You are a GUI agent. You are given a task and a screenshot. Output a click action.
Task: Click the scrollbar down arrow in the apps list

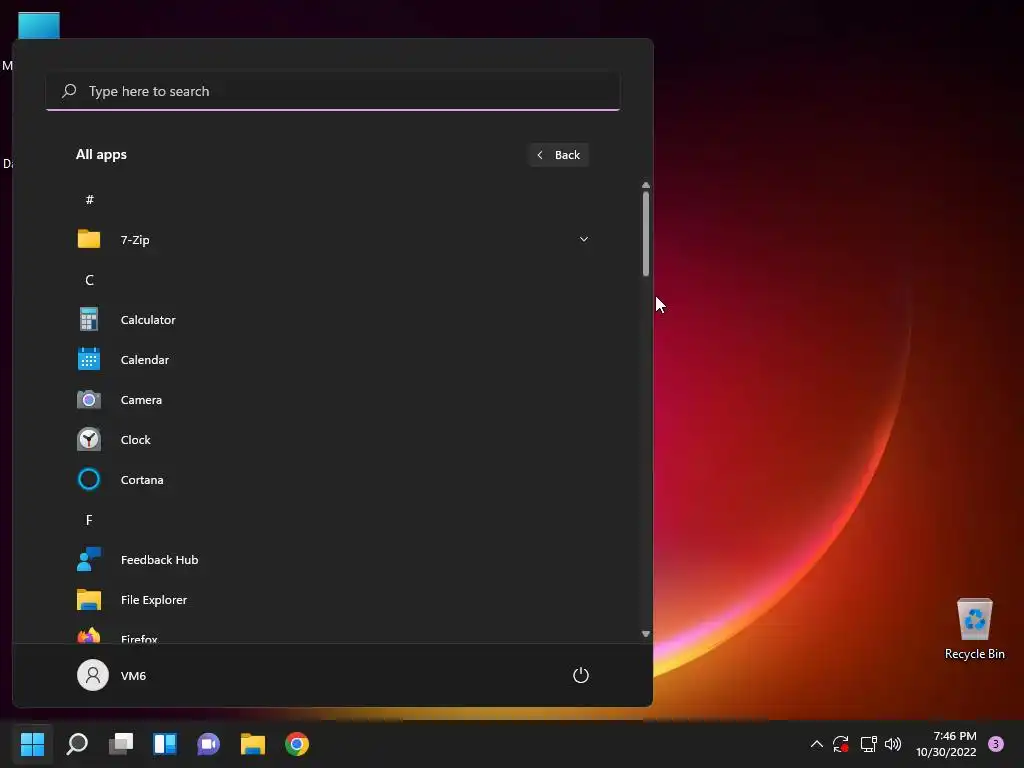point(646,633)
